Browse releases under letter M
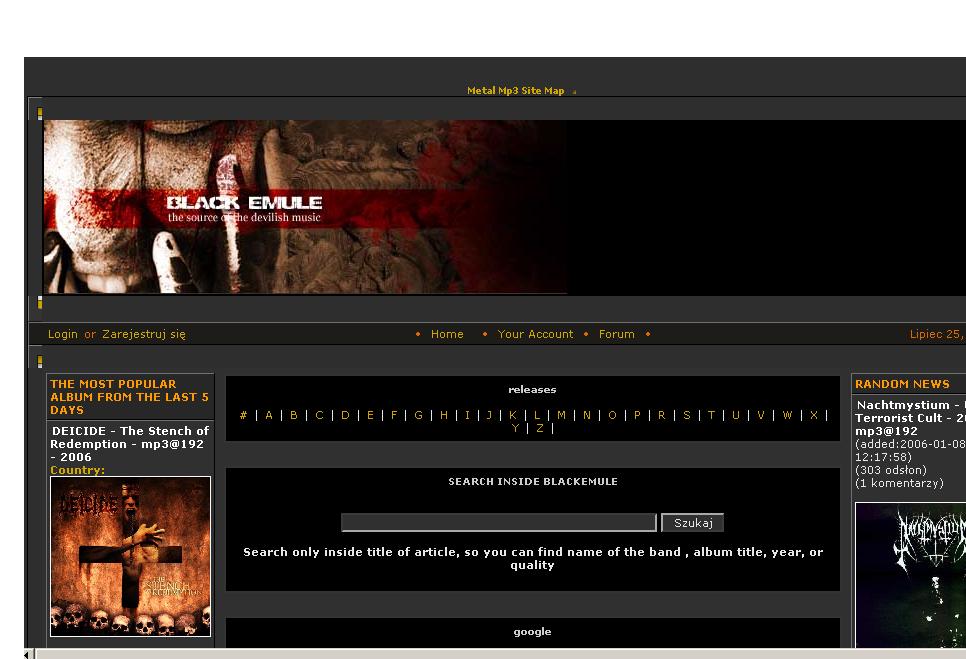 click(561, 415)
